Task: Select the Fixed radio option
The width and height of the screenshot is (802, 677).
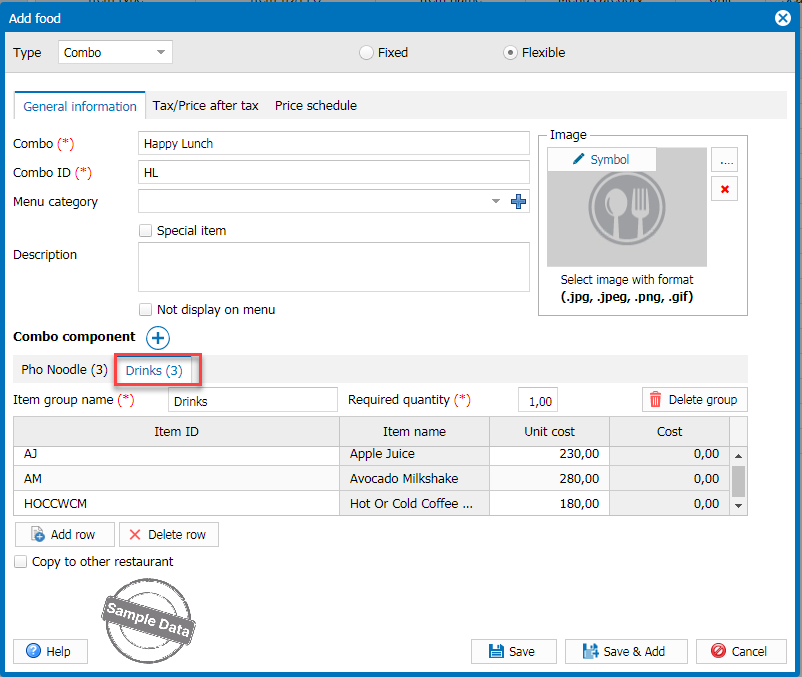Action: click(366, 53)
